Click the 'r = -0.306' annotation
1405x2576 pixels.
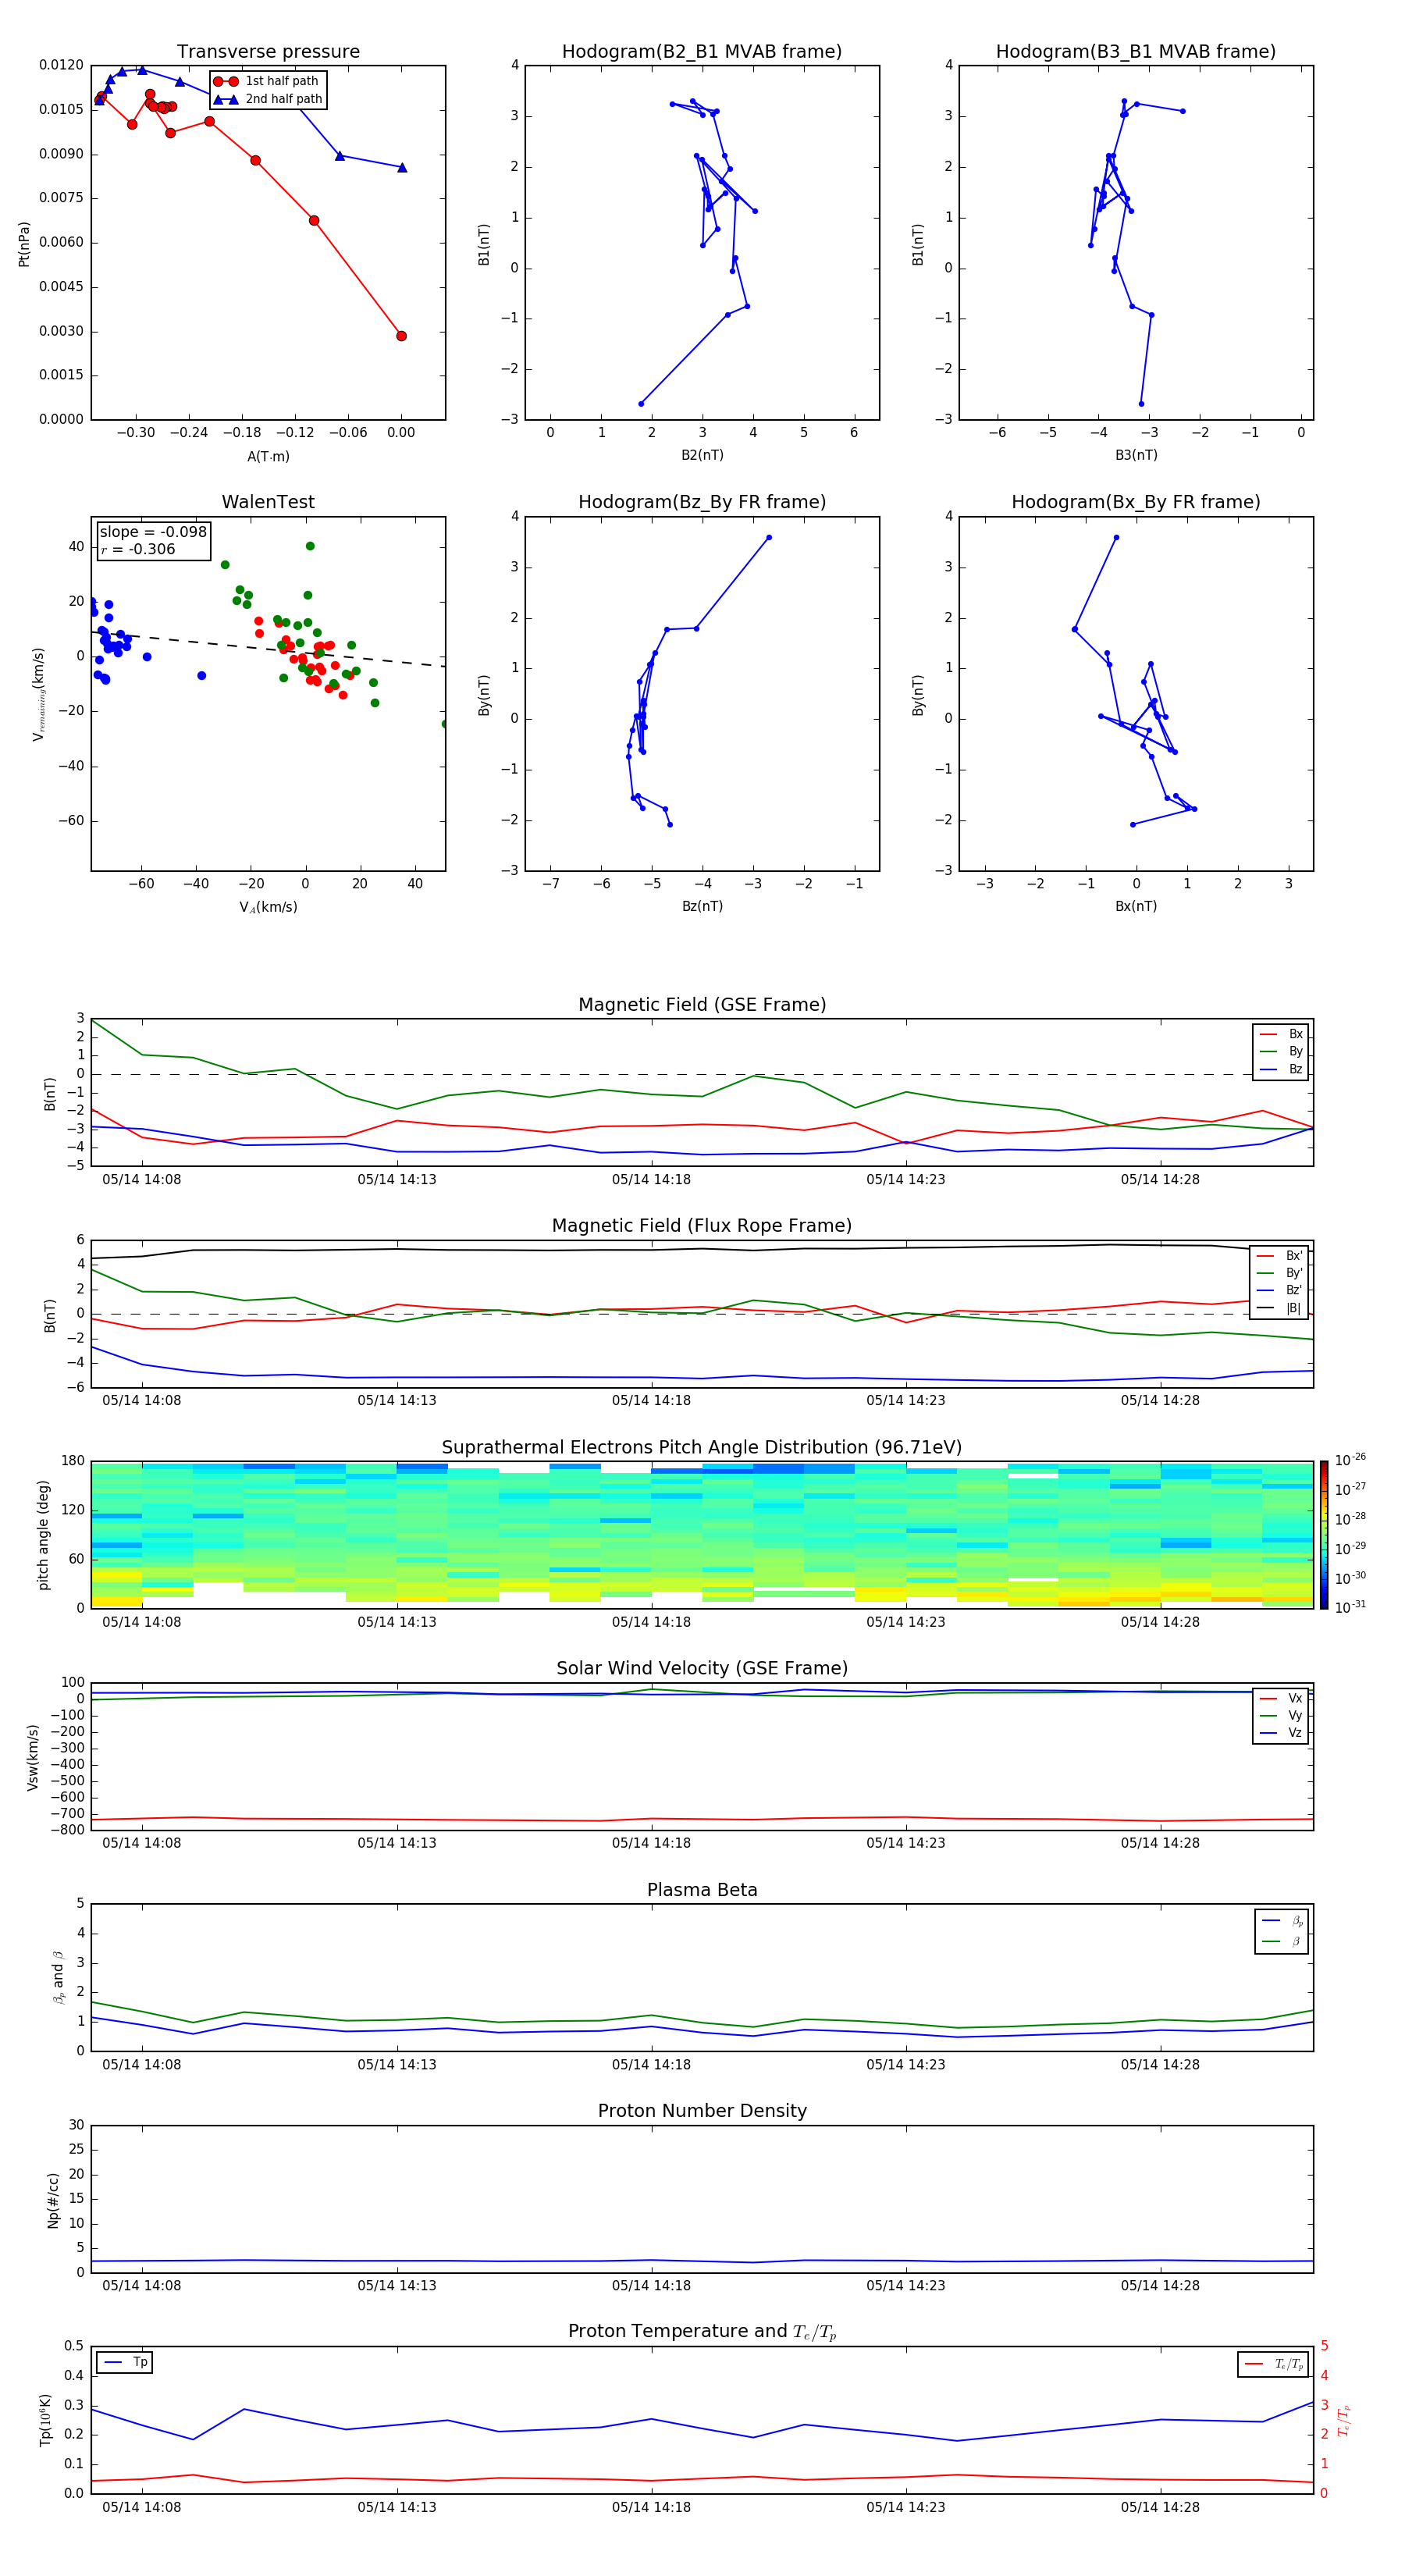138,549
